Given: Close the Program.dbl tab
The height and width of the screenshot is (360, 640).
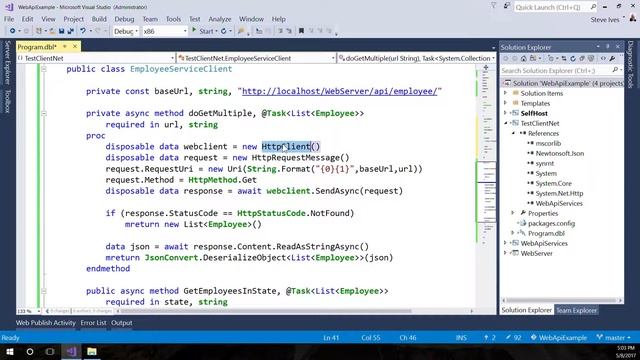Looking at the screenshot, I should (x=75, y=47).
